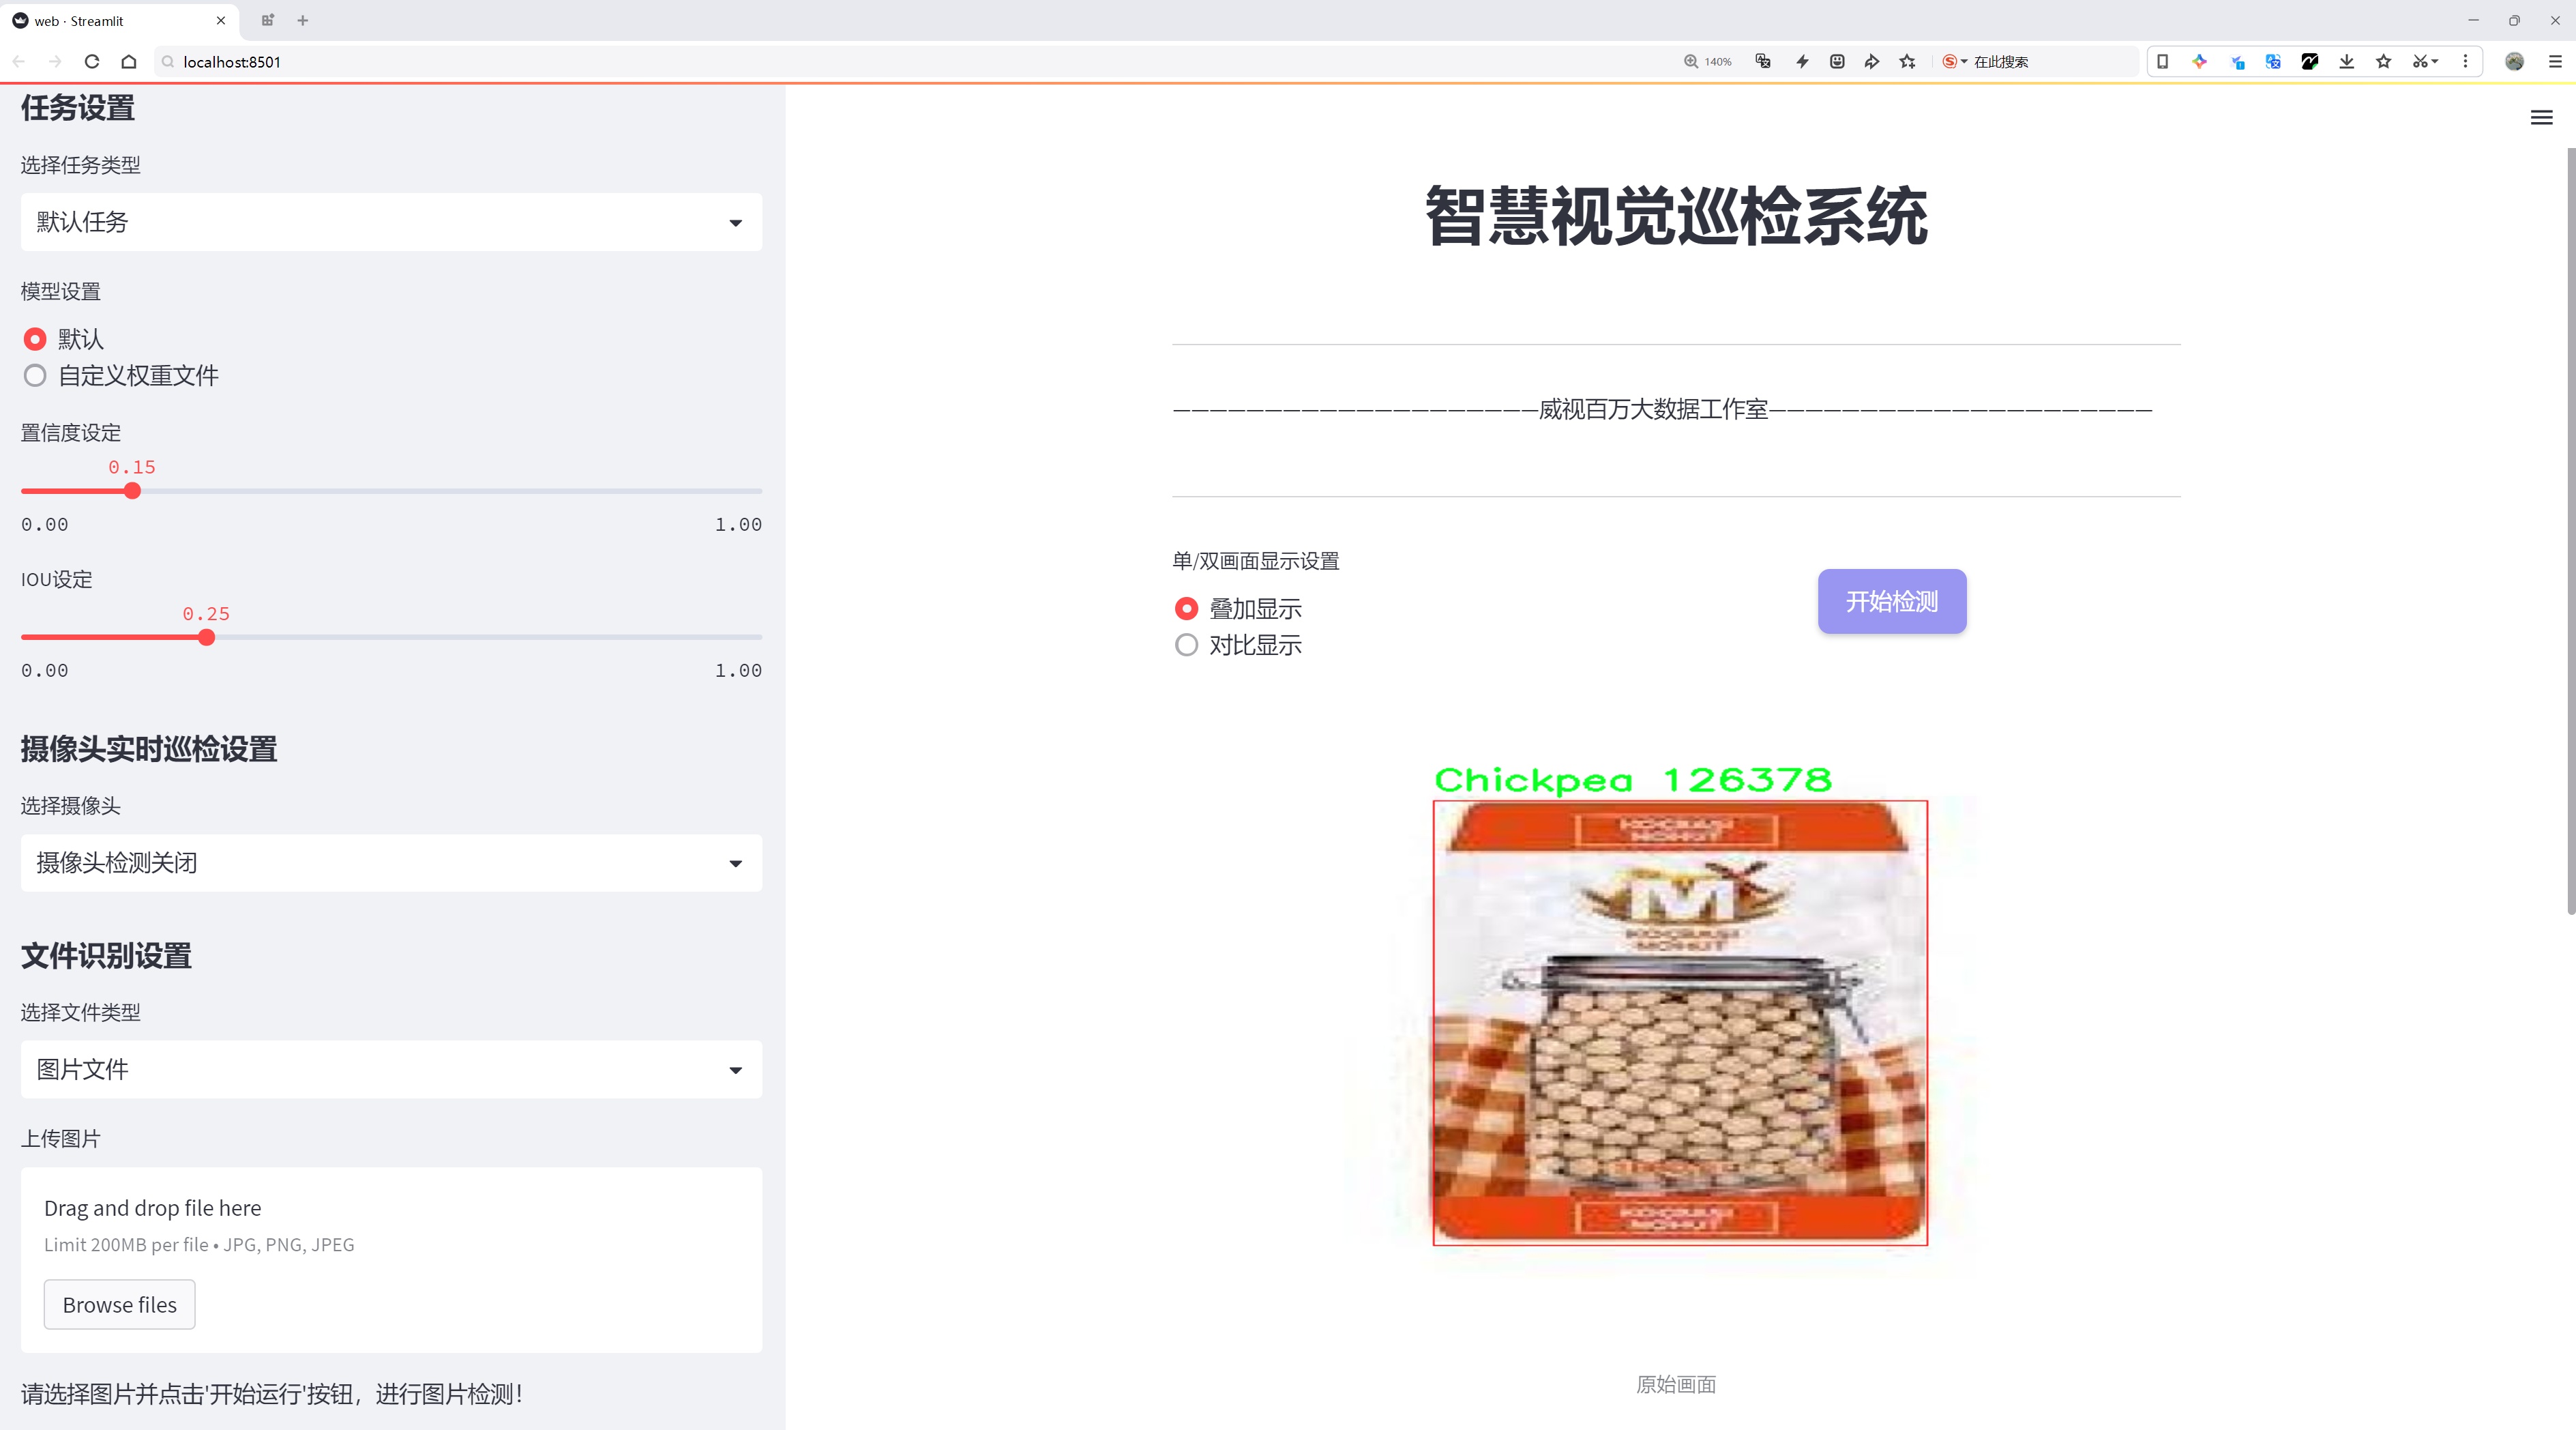
Task: Click the Browse files button
Action: coord(119,1305)
